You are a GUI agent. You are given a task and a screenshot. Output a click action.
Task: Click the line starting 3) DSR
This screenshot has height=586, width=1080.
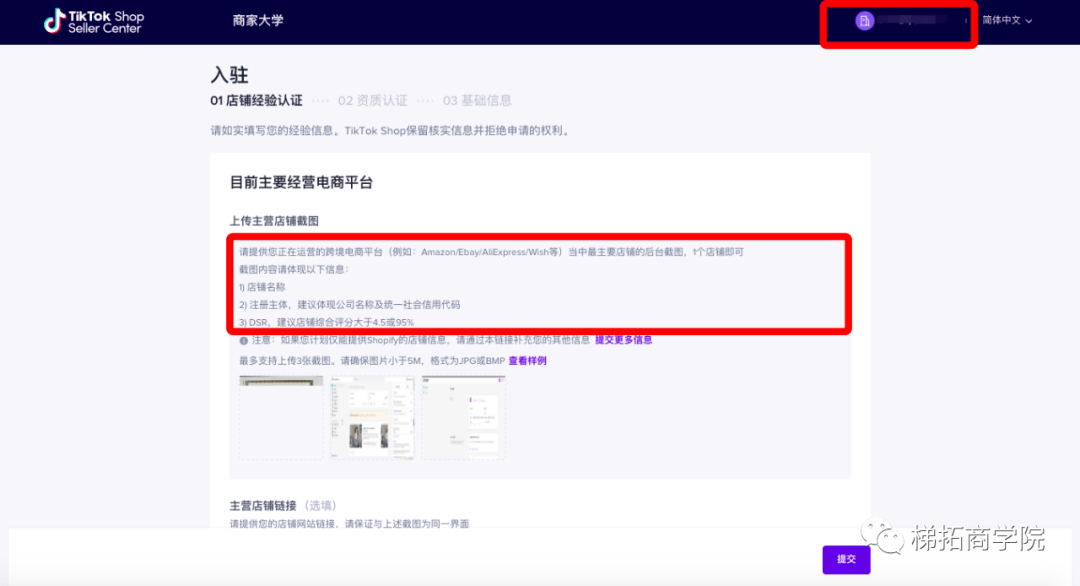click(x=326, y=322)
